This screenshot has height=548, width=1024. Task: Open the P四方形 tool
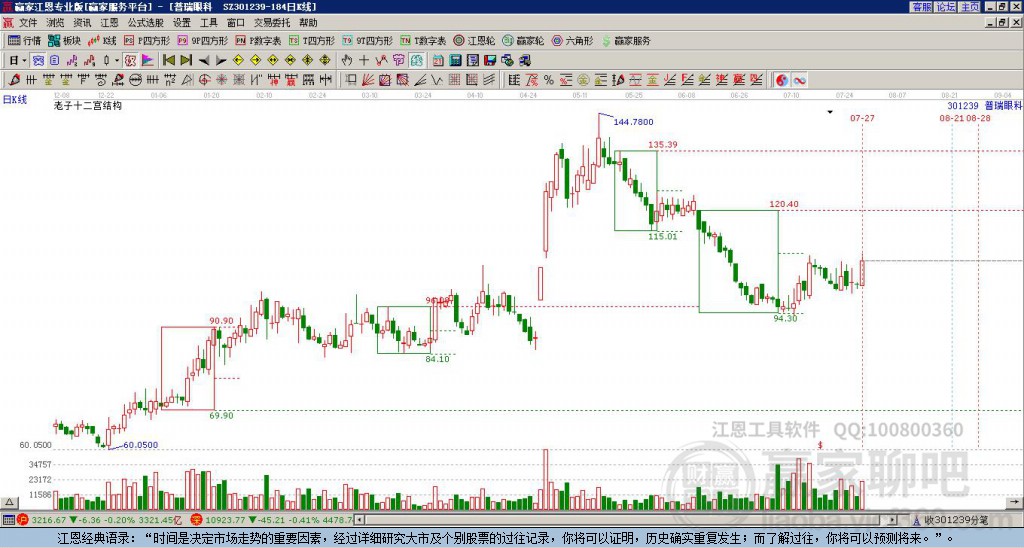pos(147,40)
